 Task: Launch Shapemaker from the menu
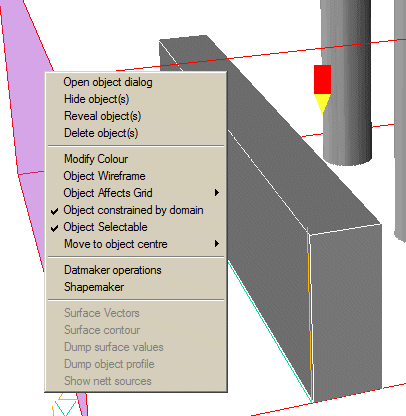pyautogui.click(x=136, y=287)
